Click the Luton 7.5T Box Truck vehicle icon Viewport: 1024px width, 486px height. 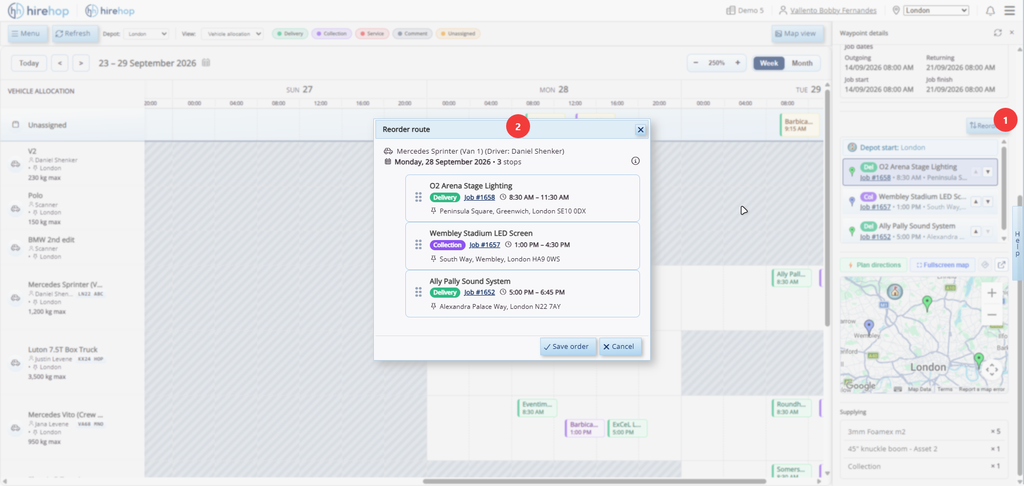pyautogui.click(x=15, y=363)
